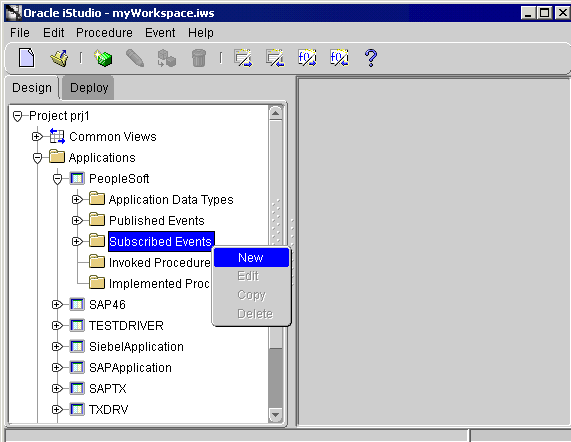Collapse the PeopleSoft node

[x=57, y=179]
